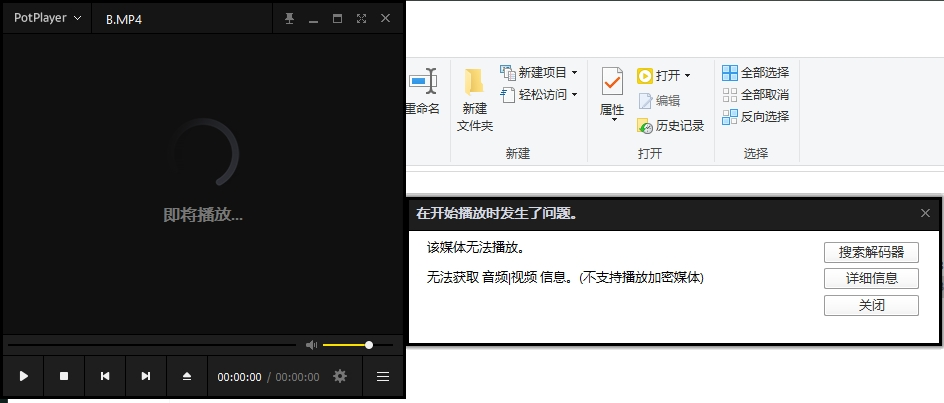
Task: Toggle PotPlayer fullscreen mode
Action: click(x=361, y=19)
